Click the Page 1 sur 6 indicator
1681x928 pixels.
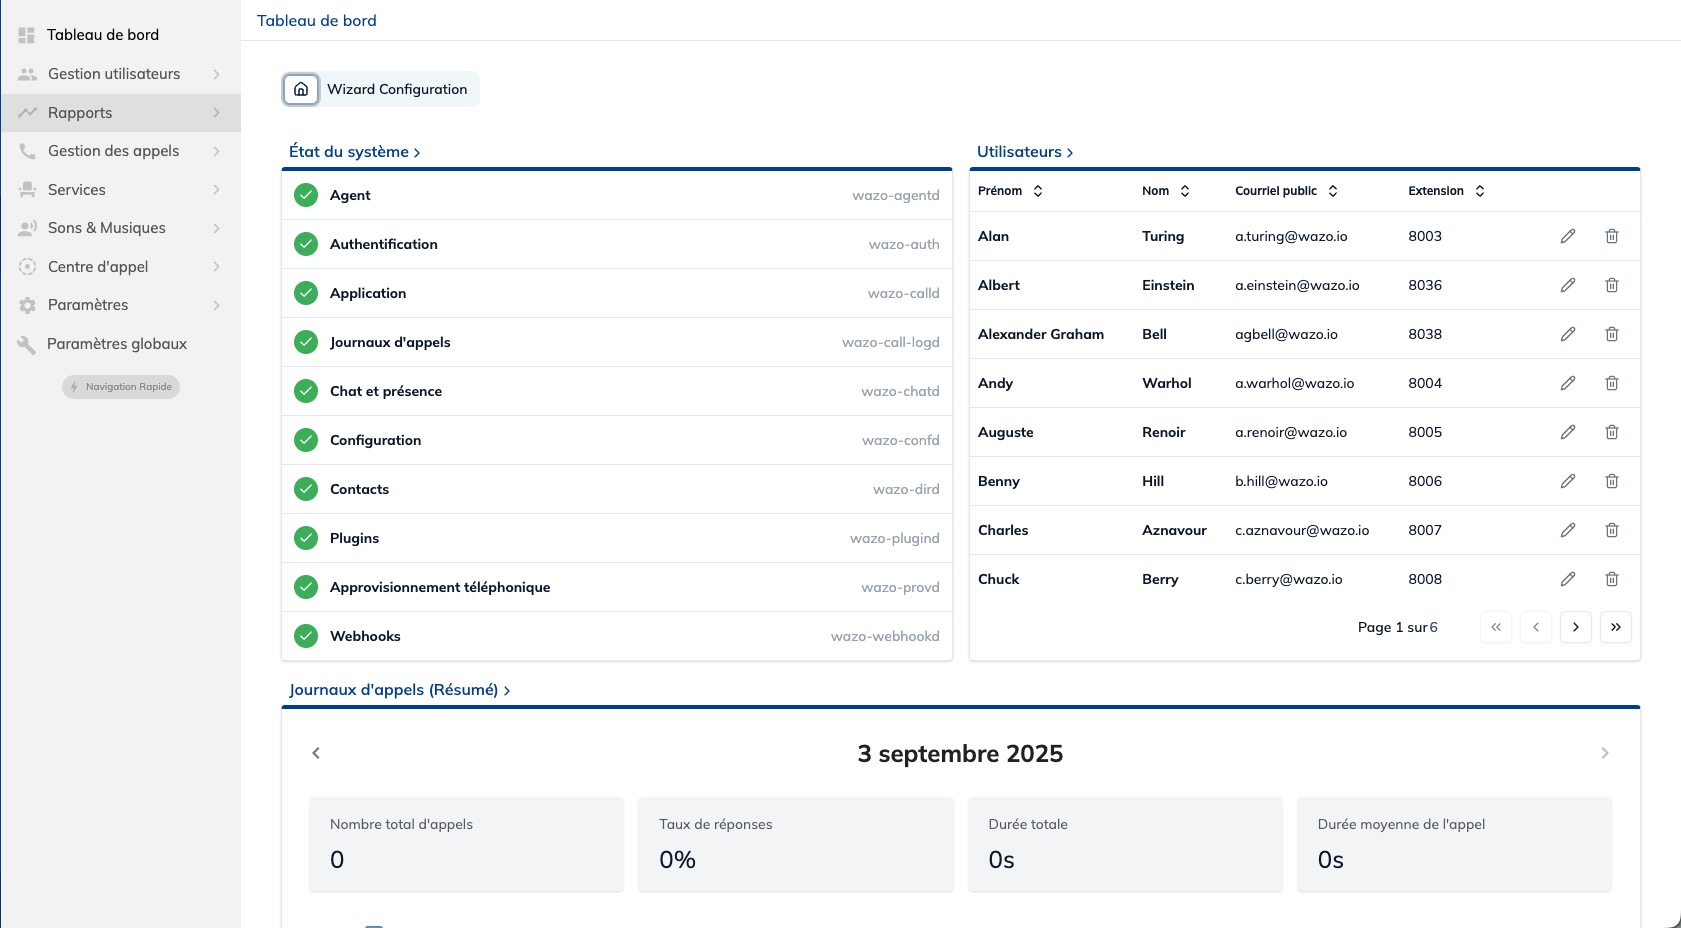[x=1398, y=627]
